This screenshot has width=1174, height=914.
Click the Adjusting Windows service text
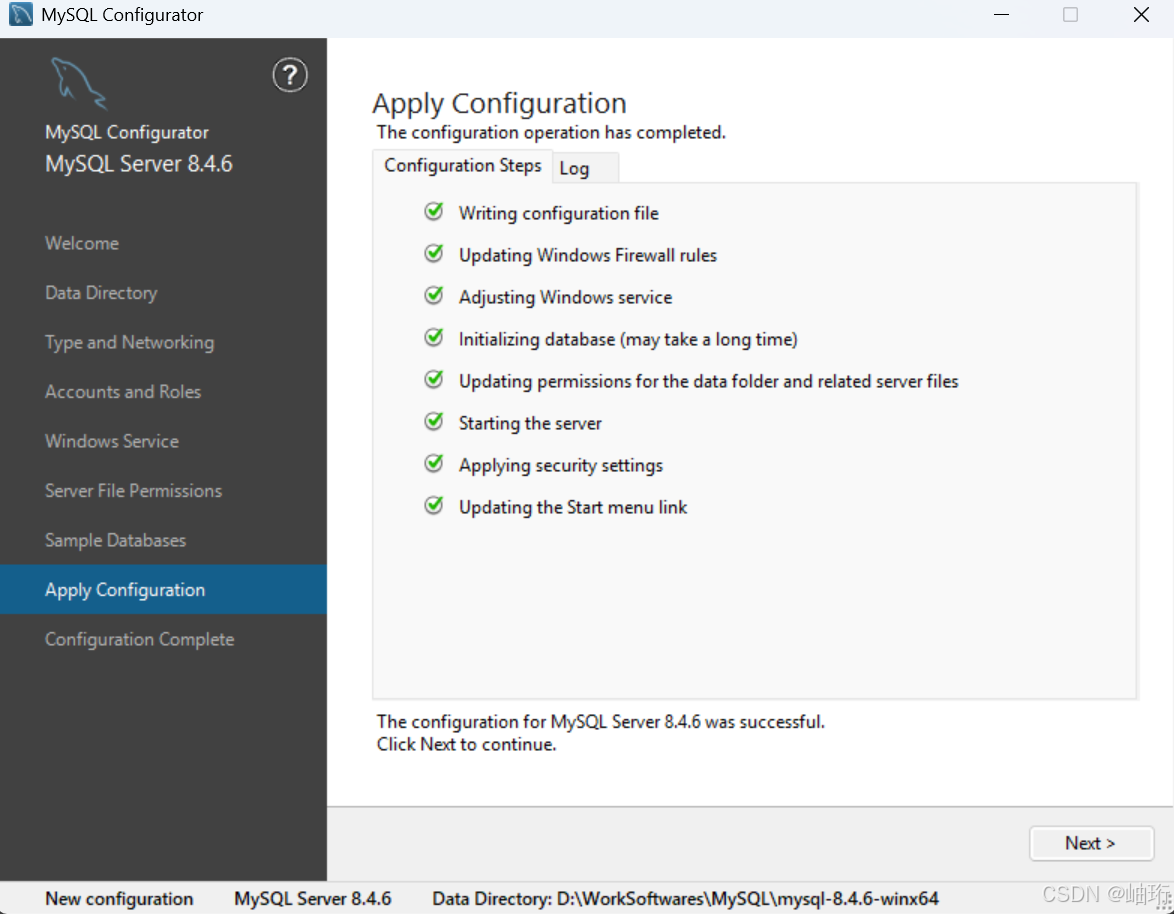(565, 297)
